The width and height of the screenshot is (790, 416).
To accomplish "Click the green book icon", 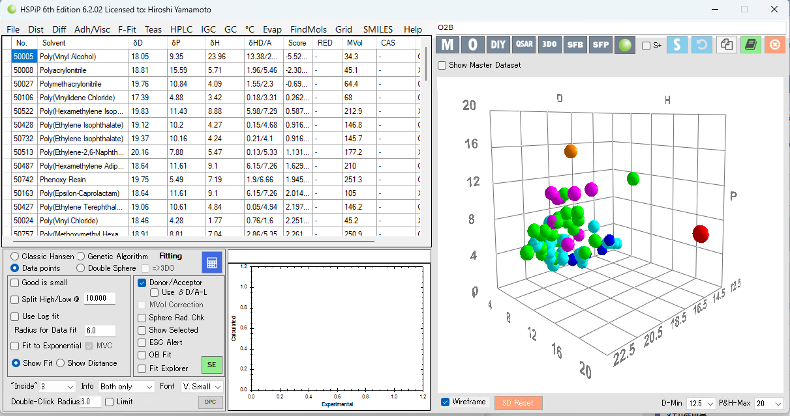I will pos(750,45).
